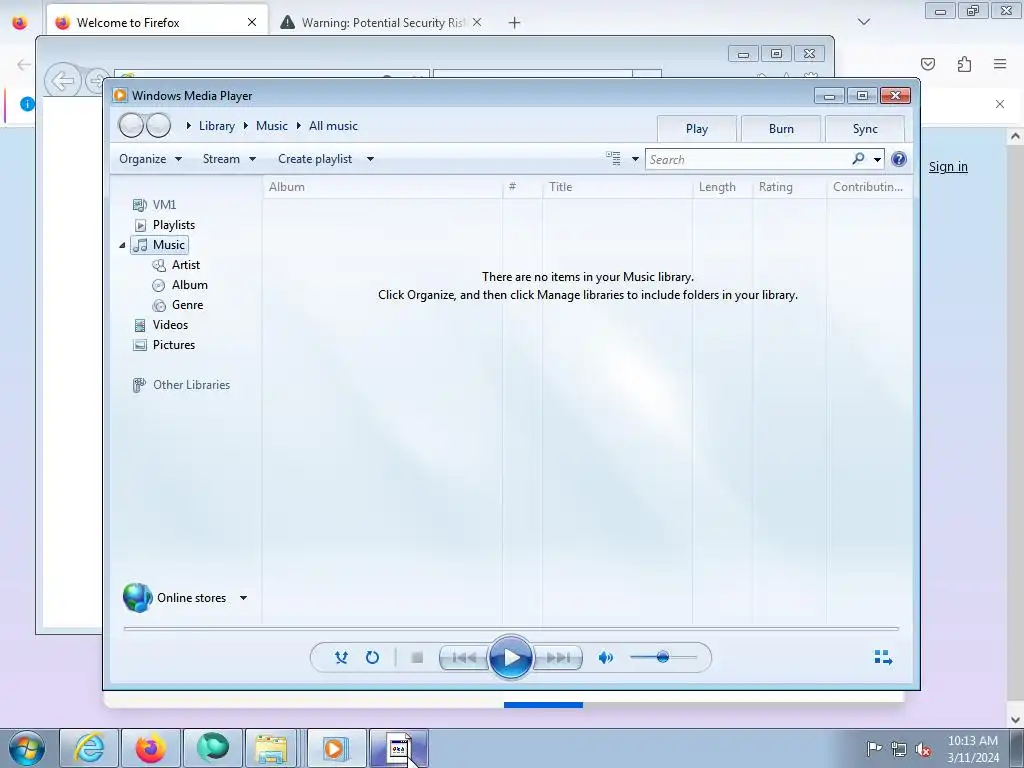Switch to the Sync tab
The image size is (1024, 768).
[865, 129]
